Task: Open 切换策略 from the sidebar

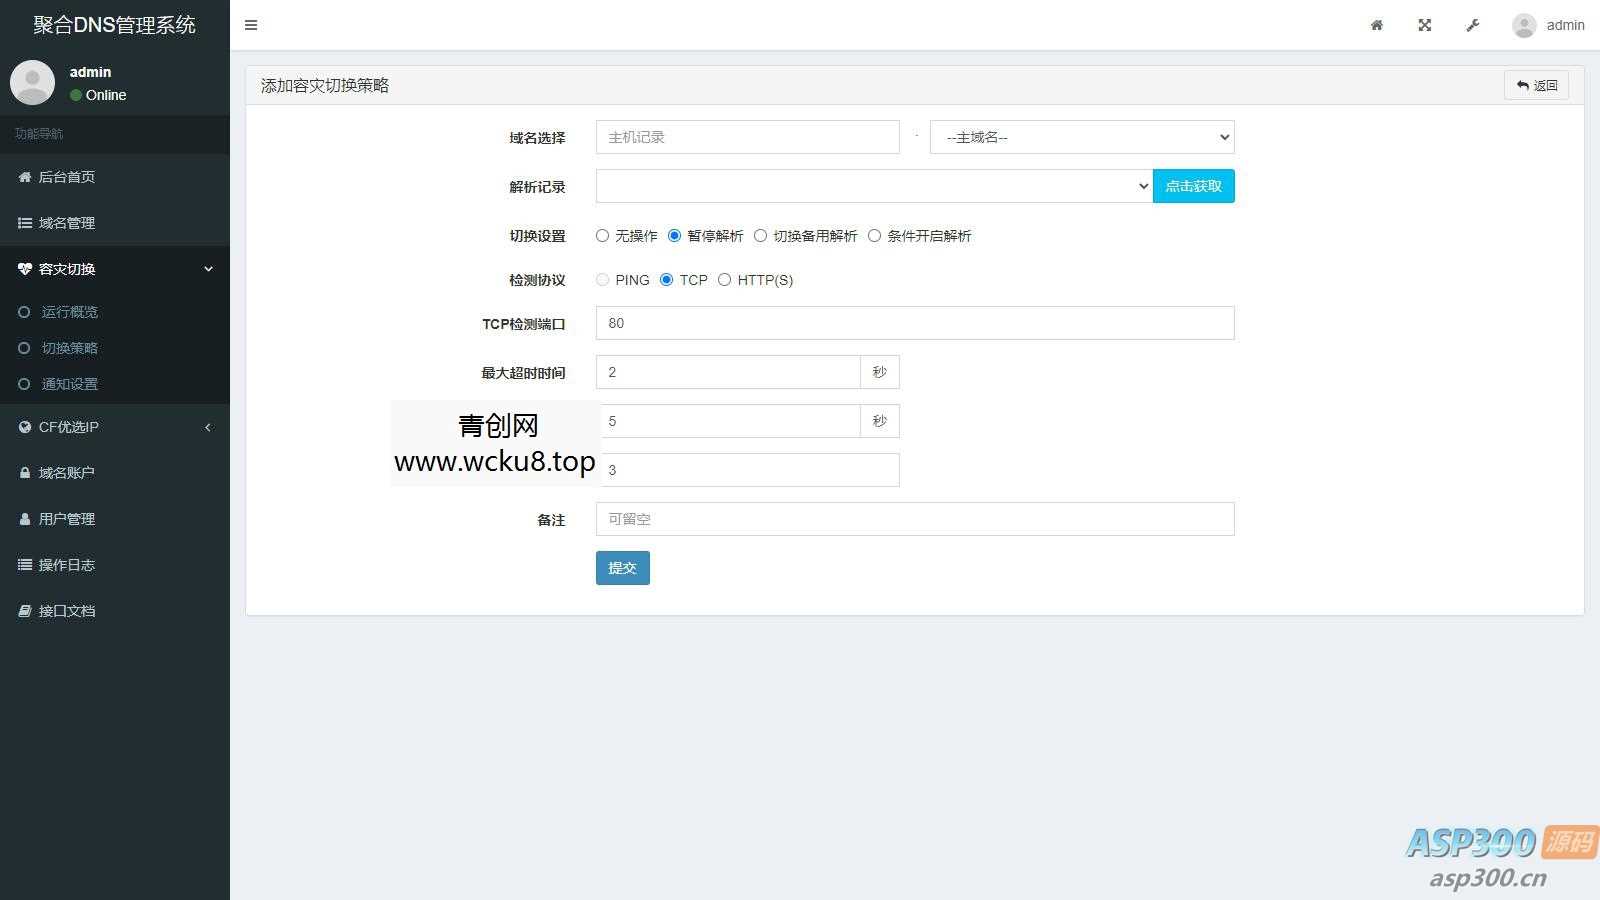Action: click(x=69, y=348)
